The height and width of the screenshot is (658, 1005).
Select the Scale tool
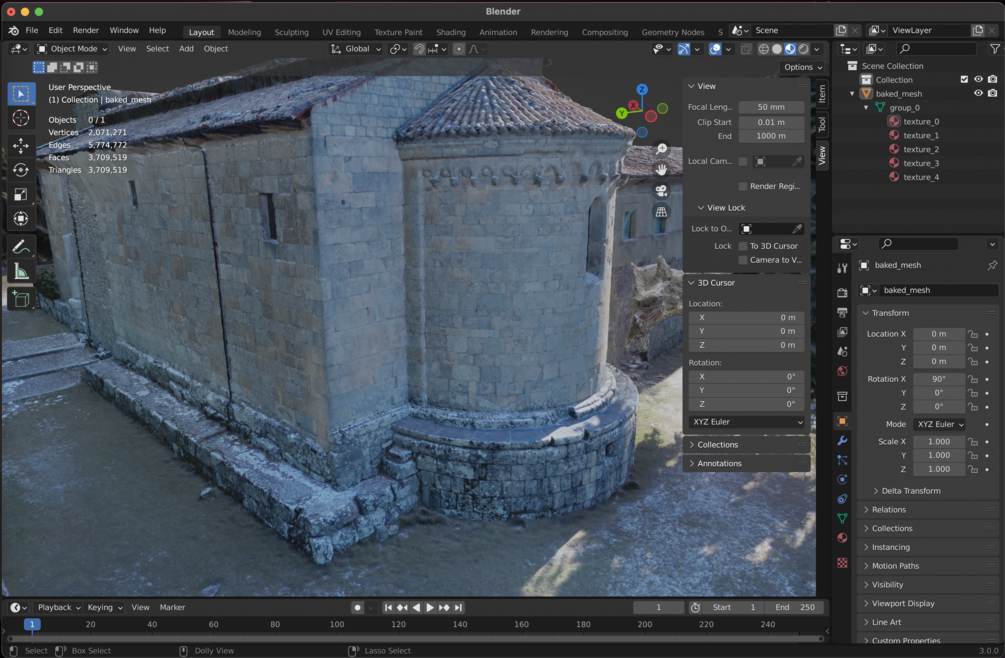[x=21, y=195]
